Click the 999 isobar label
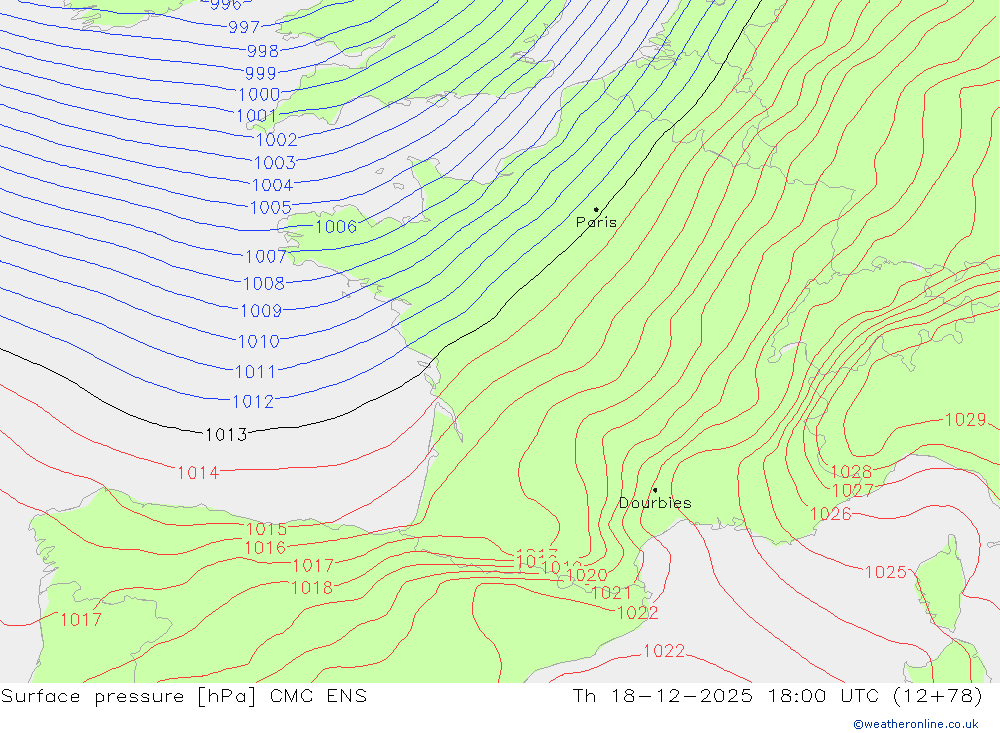This screenshot has height=733, width=1000. (261, 73)
